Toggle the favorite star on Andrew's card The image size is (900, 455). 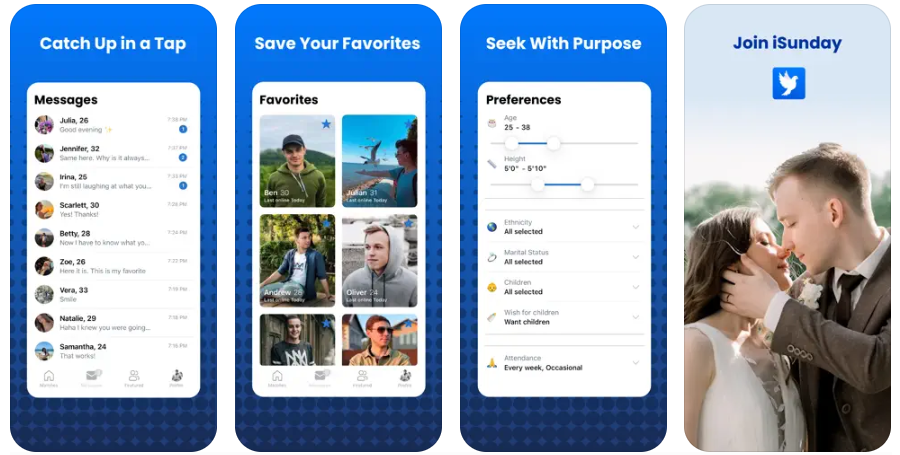click(x=327, y=224)
